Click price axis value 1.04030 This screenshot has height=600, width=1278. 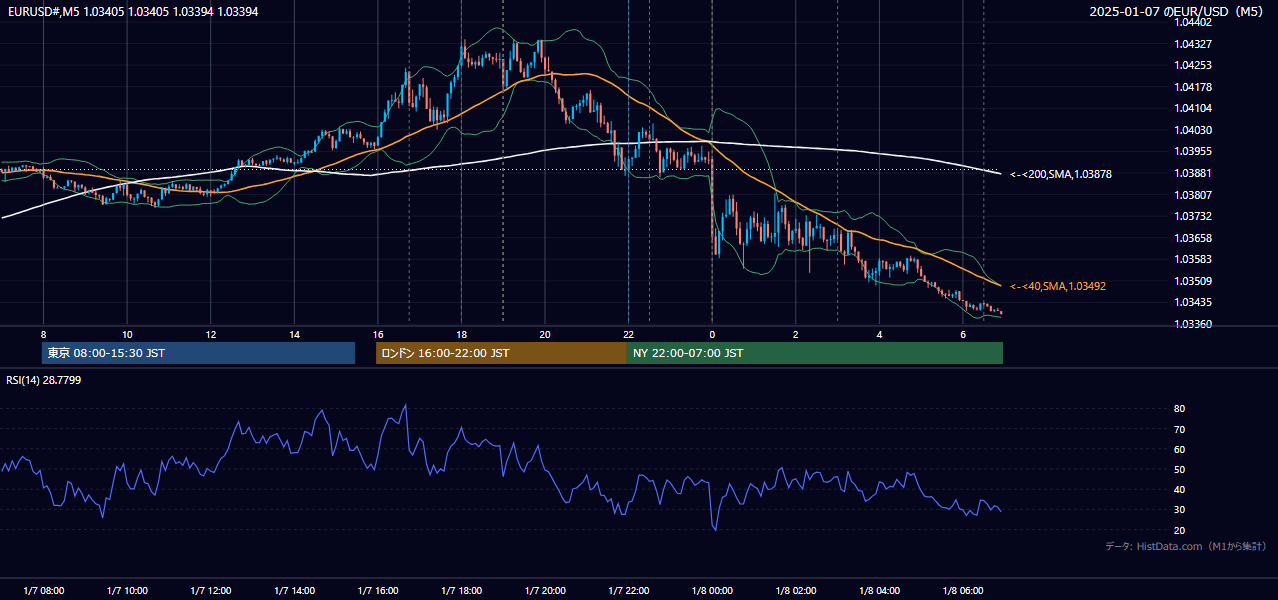(x=1193, y=130)
